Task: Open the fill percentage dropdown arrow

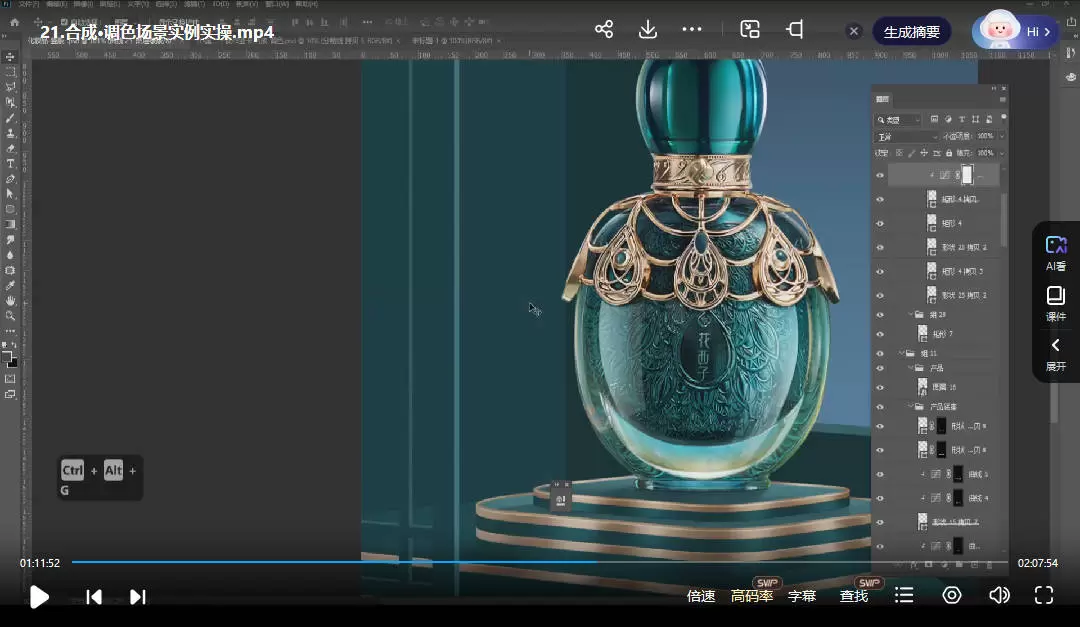Action: coord(1001,153)
